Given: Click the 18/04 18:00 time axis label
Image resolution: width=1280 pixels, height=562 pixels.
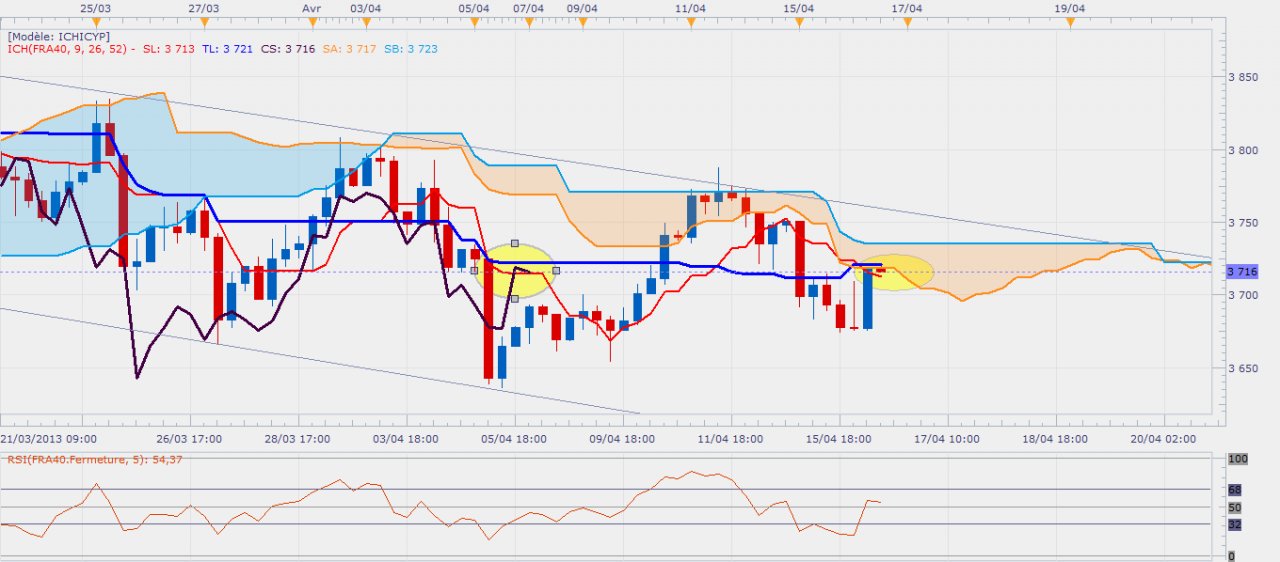Looking at the screenshot, I should click(x=1054, y=438).
